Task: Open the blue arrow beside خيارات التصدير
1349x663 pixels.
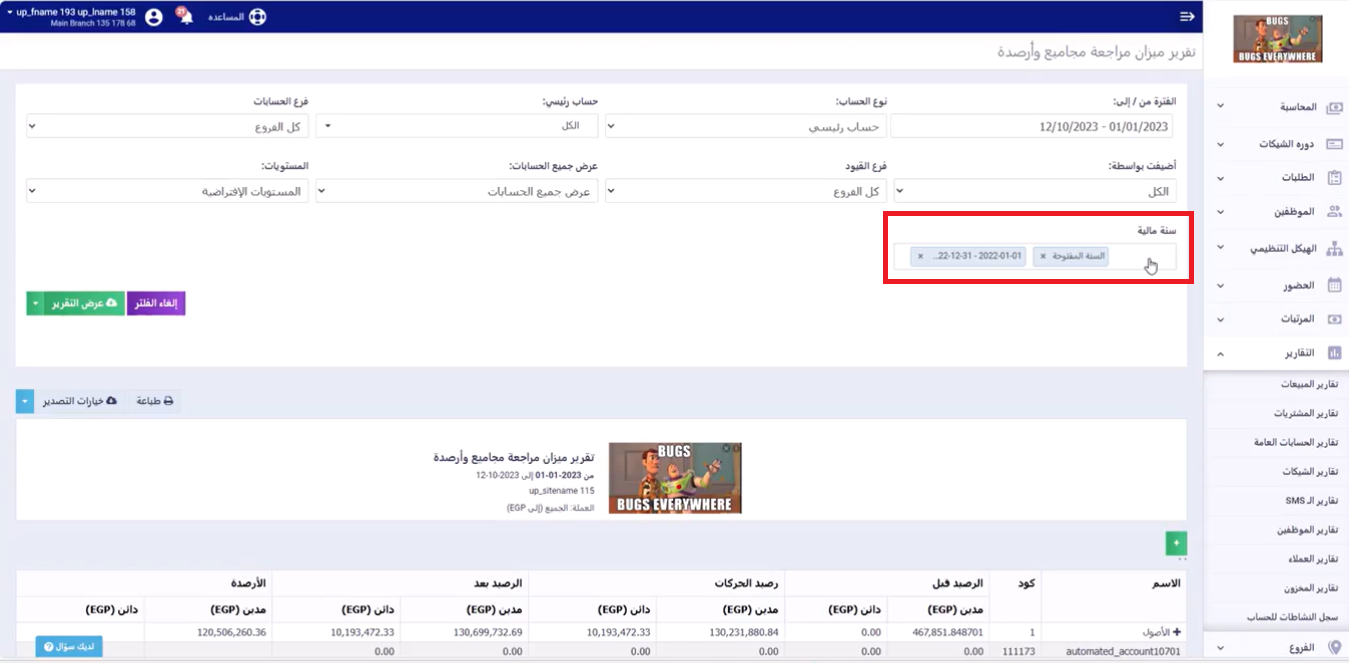Action: (25, 401)
